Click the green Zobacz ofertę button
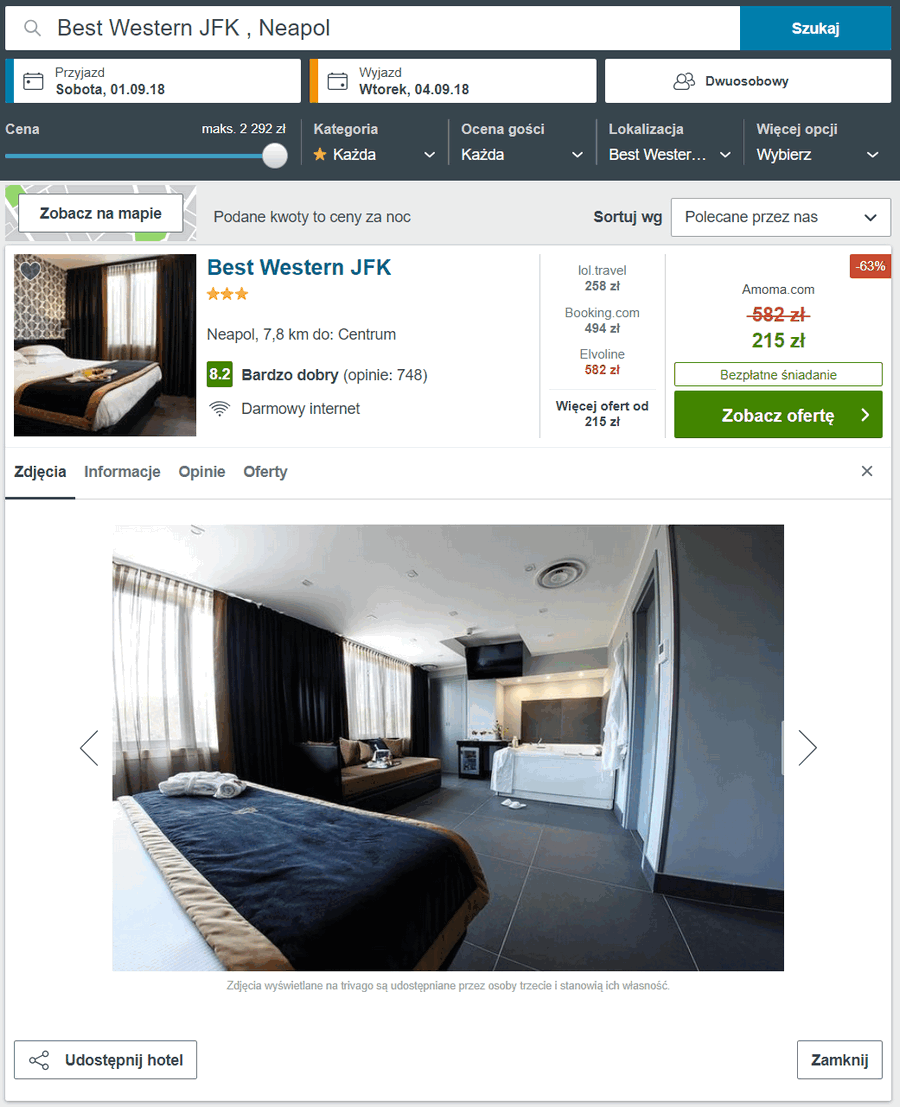The image size is (900, 1107). tap(778, 415)
